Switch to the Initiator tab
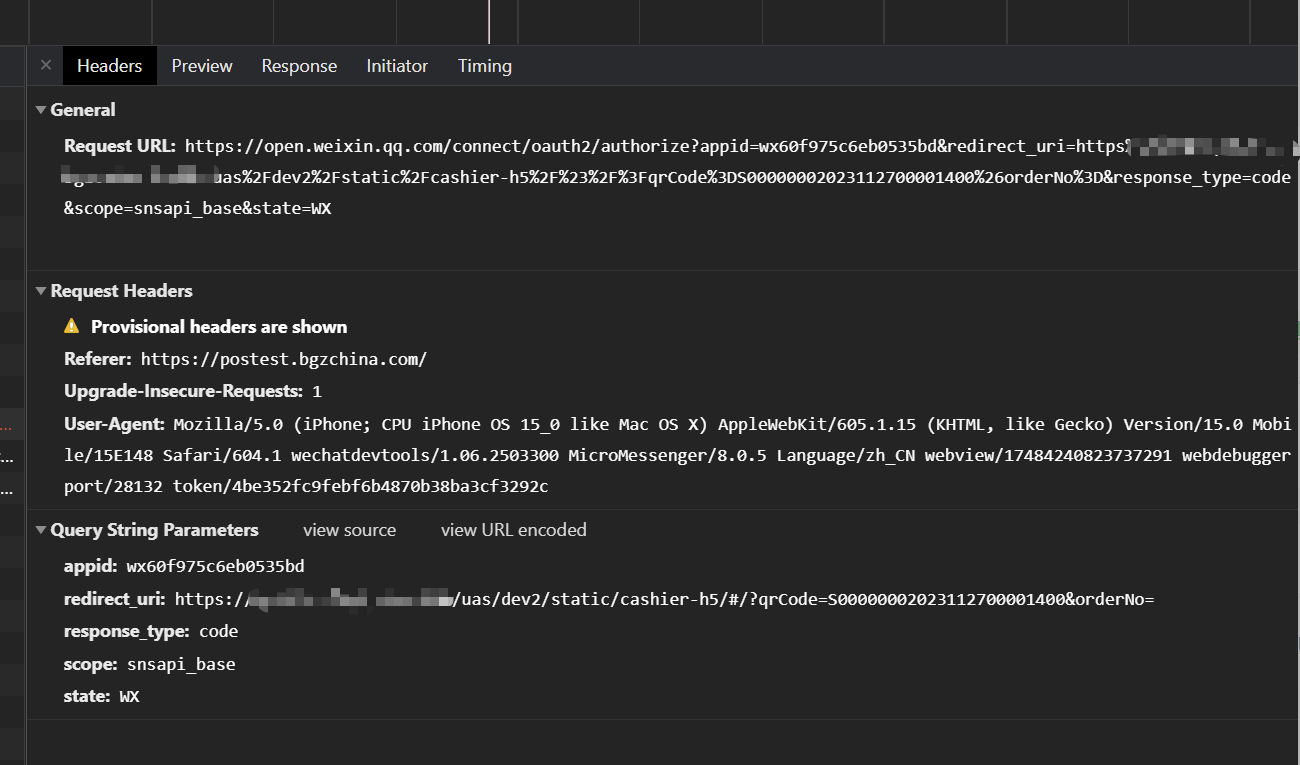The height and width of the screenshot is (765, 1300). click(x=397, y=66)
